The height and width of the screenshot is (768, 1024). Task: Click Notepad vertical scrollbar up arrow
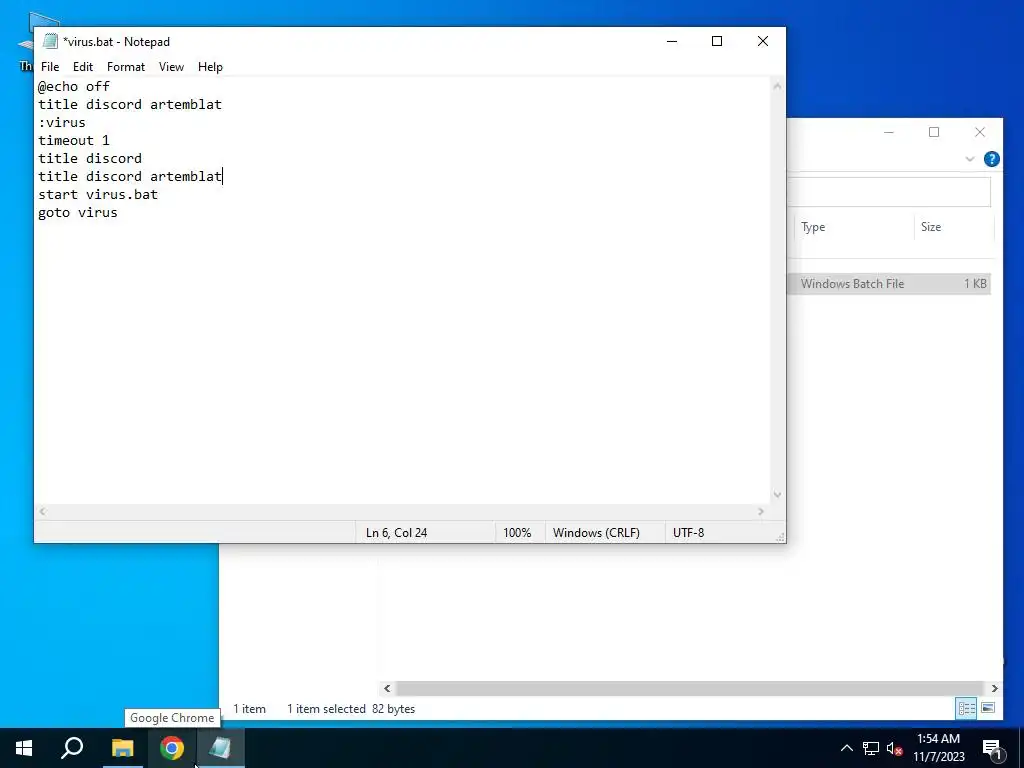tap(777, 86)
